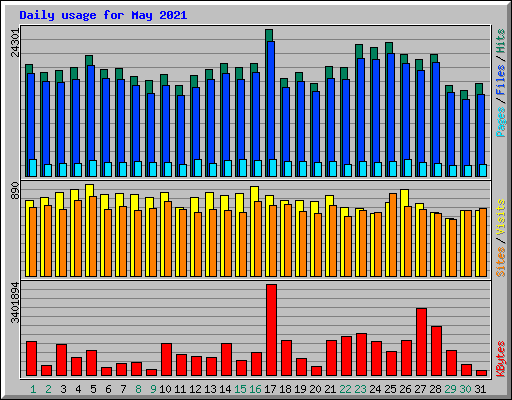The image size is (512, 400).
Task: Click the day label 21
Action: 330,389
